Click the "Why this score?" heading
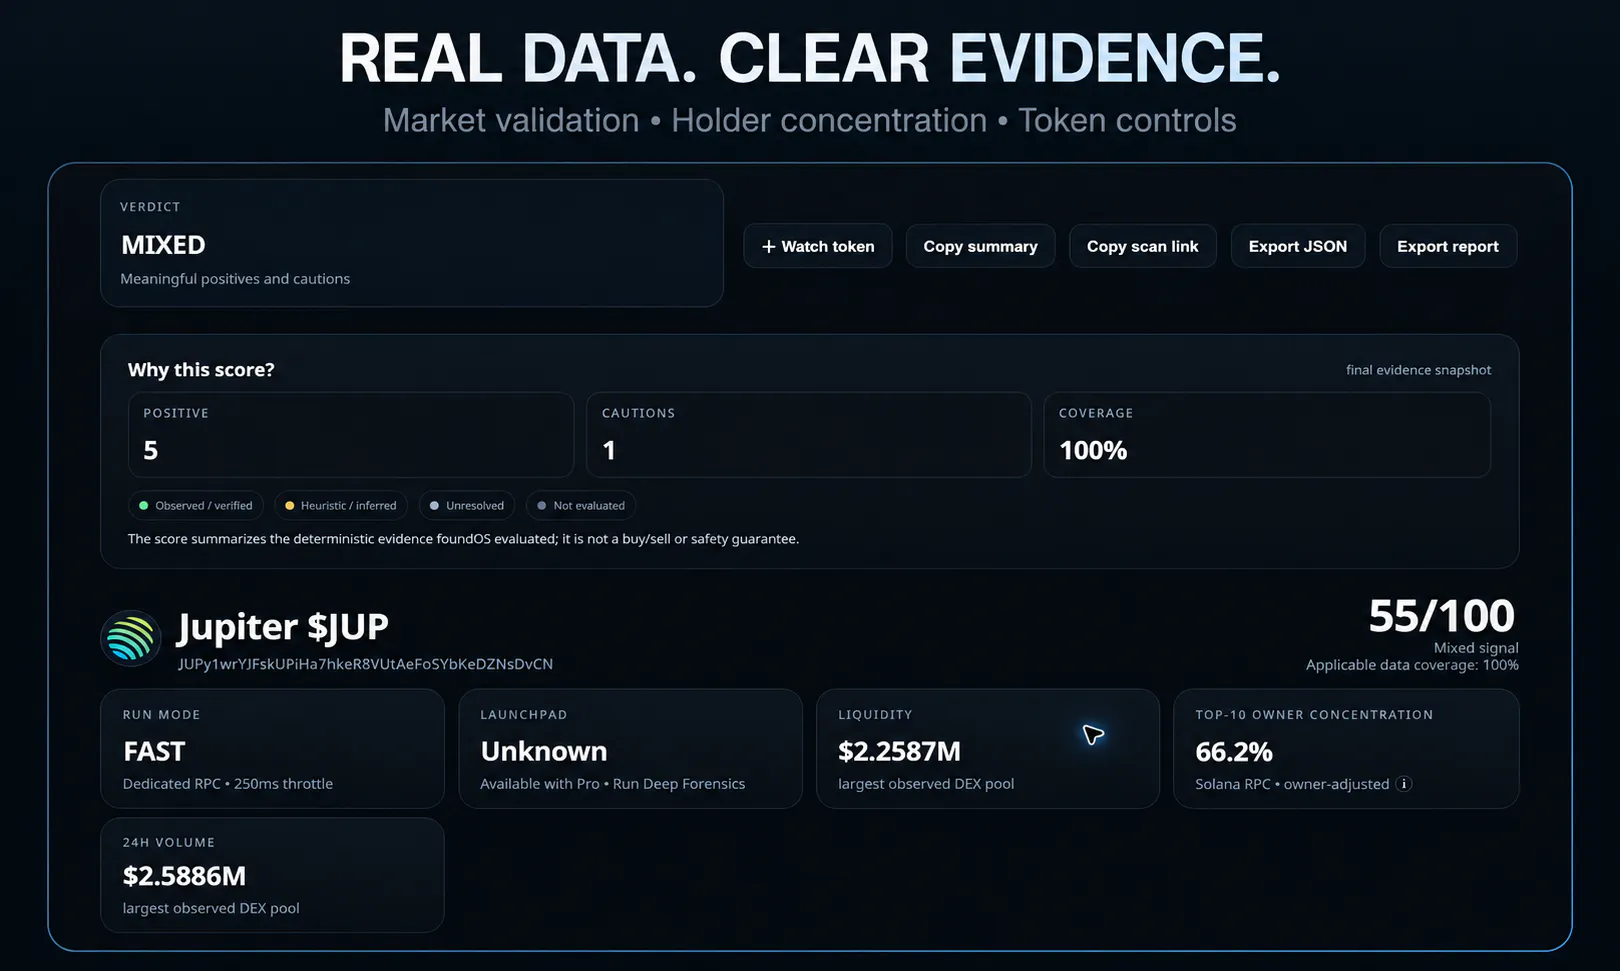This screenshot has height=971, width=1620. tap(201, 370)
